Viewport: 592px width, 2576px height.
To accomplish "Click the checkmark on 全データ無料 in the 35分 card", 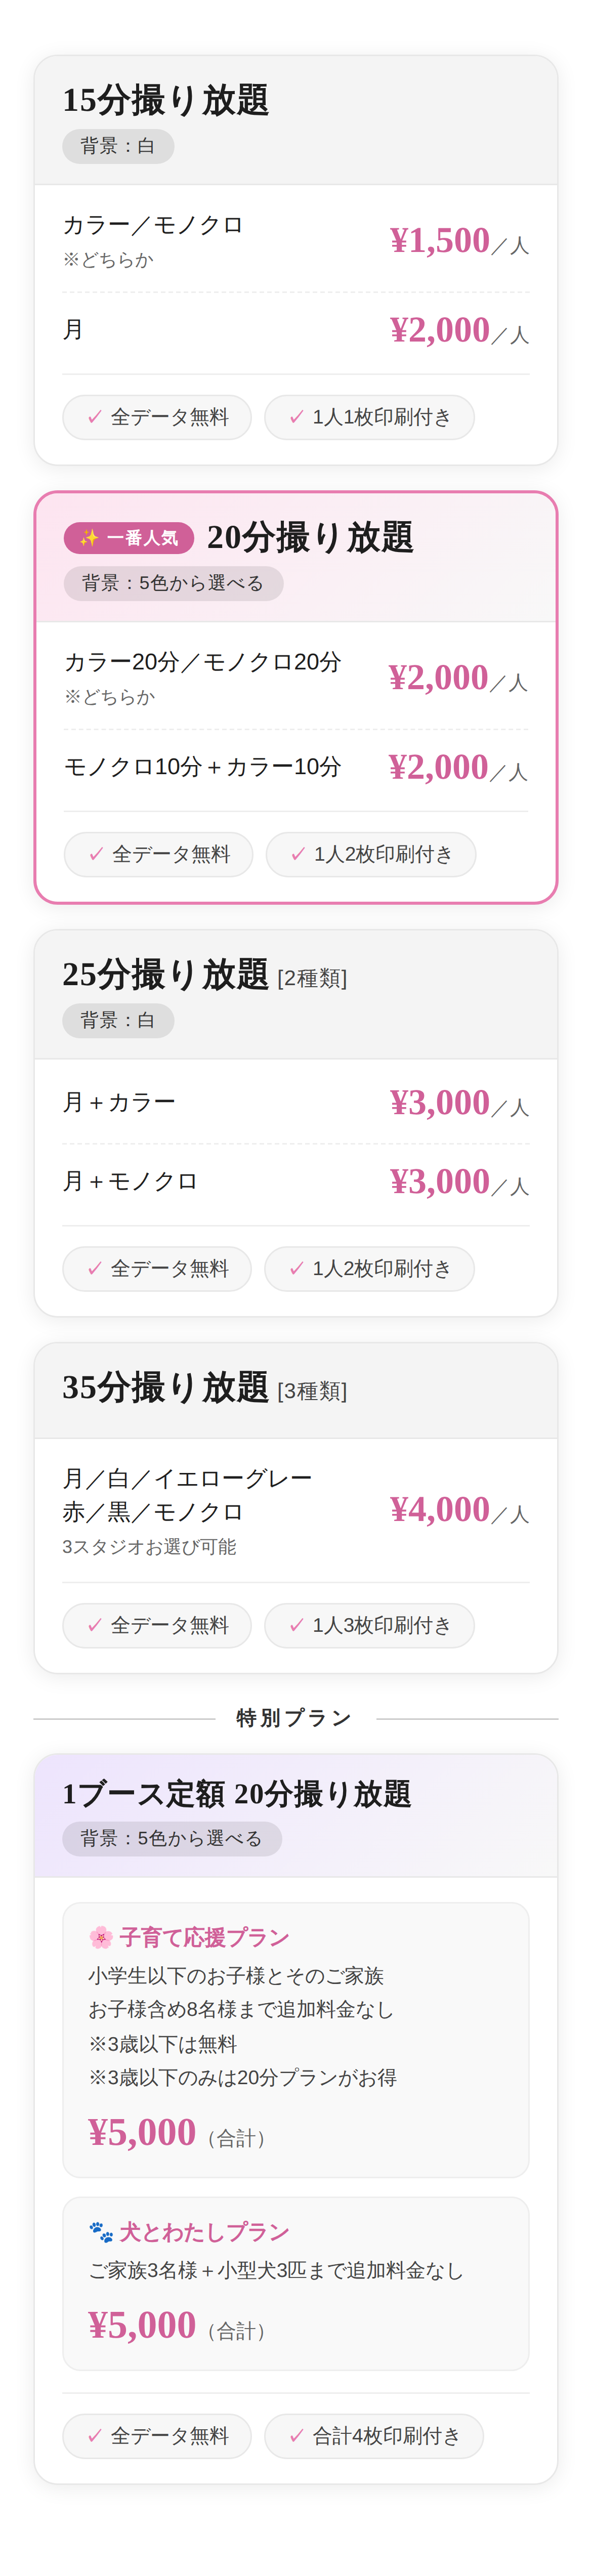I will click(95, 1625).
